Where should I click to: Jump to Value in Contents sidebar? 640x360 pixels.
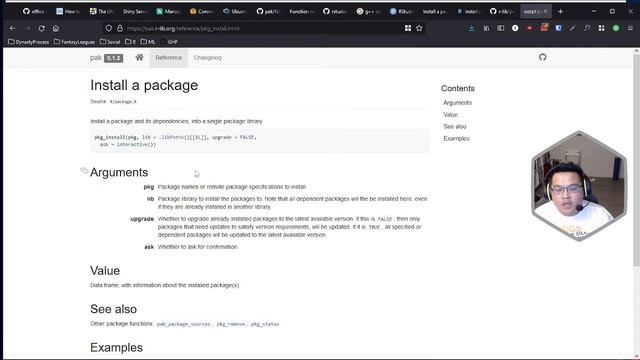tap(451, 115)
